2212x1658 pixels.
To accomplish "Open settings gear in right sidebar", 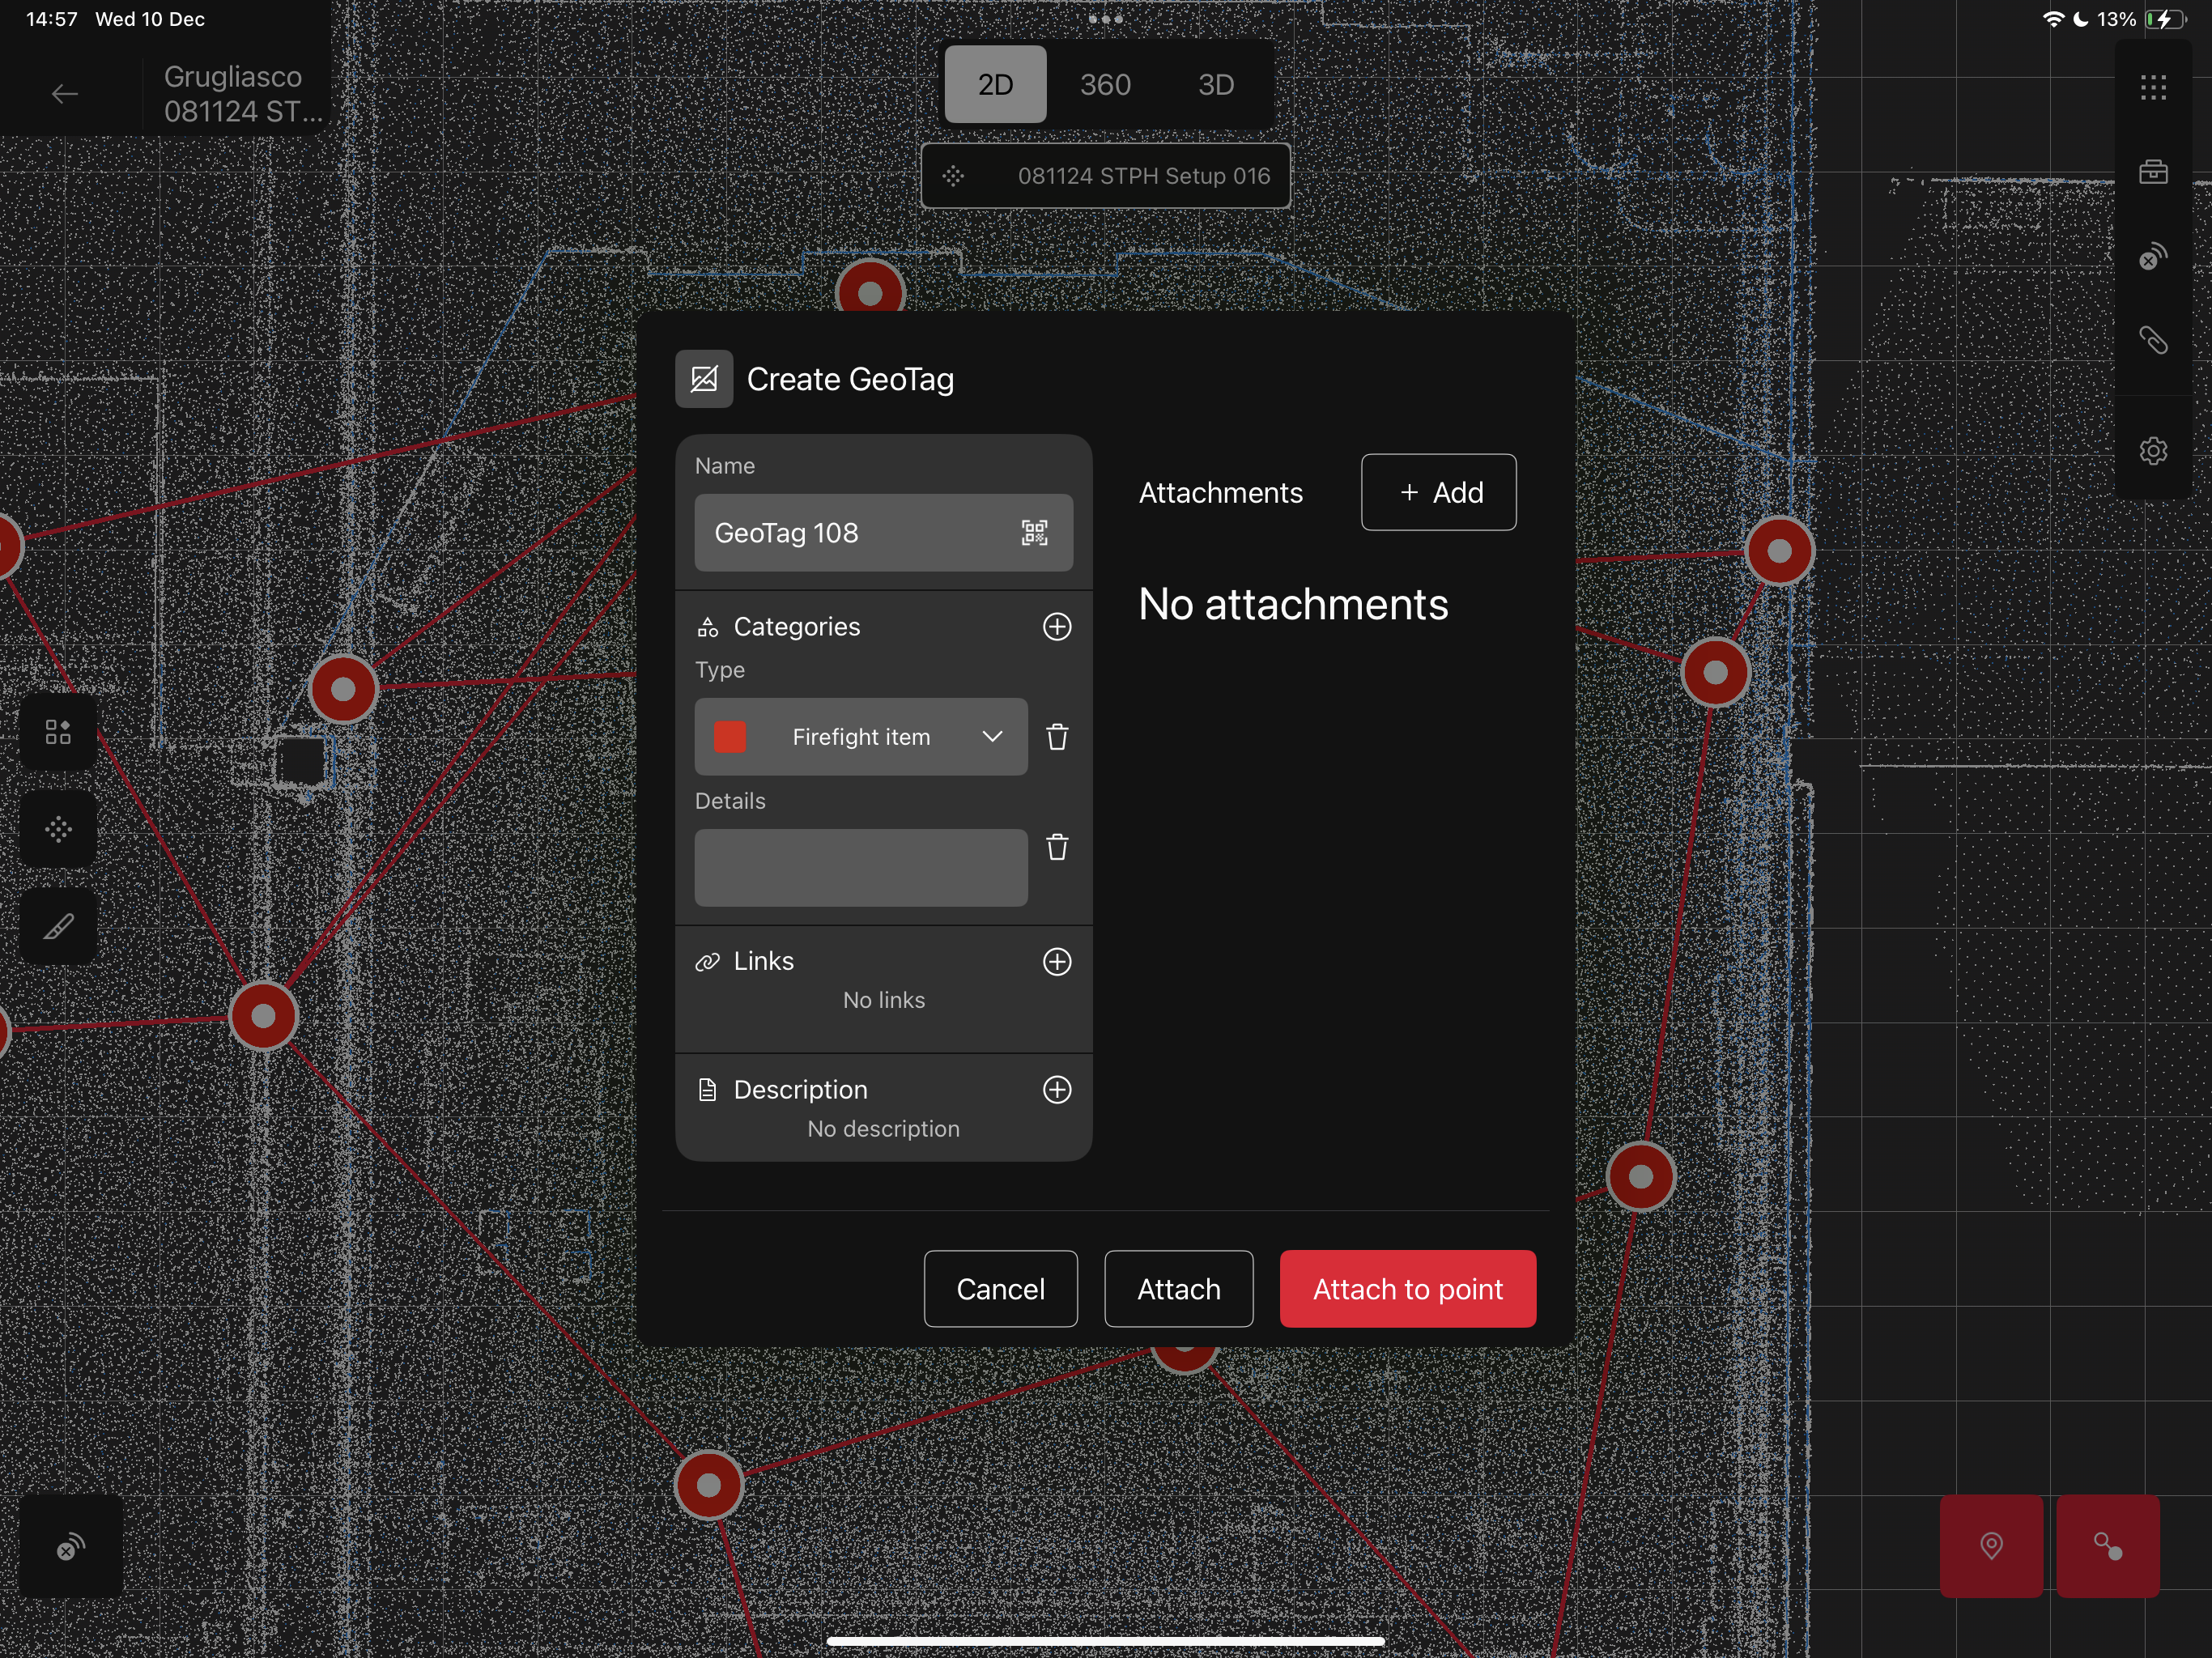I will [2153, 451].
